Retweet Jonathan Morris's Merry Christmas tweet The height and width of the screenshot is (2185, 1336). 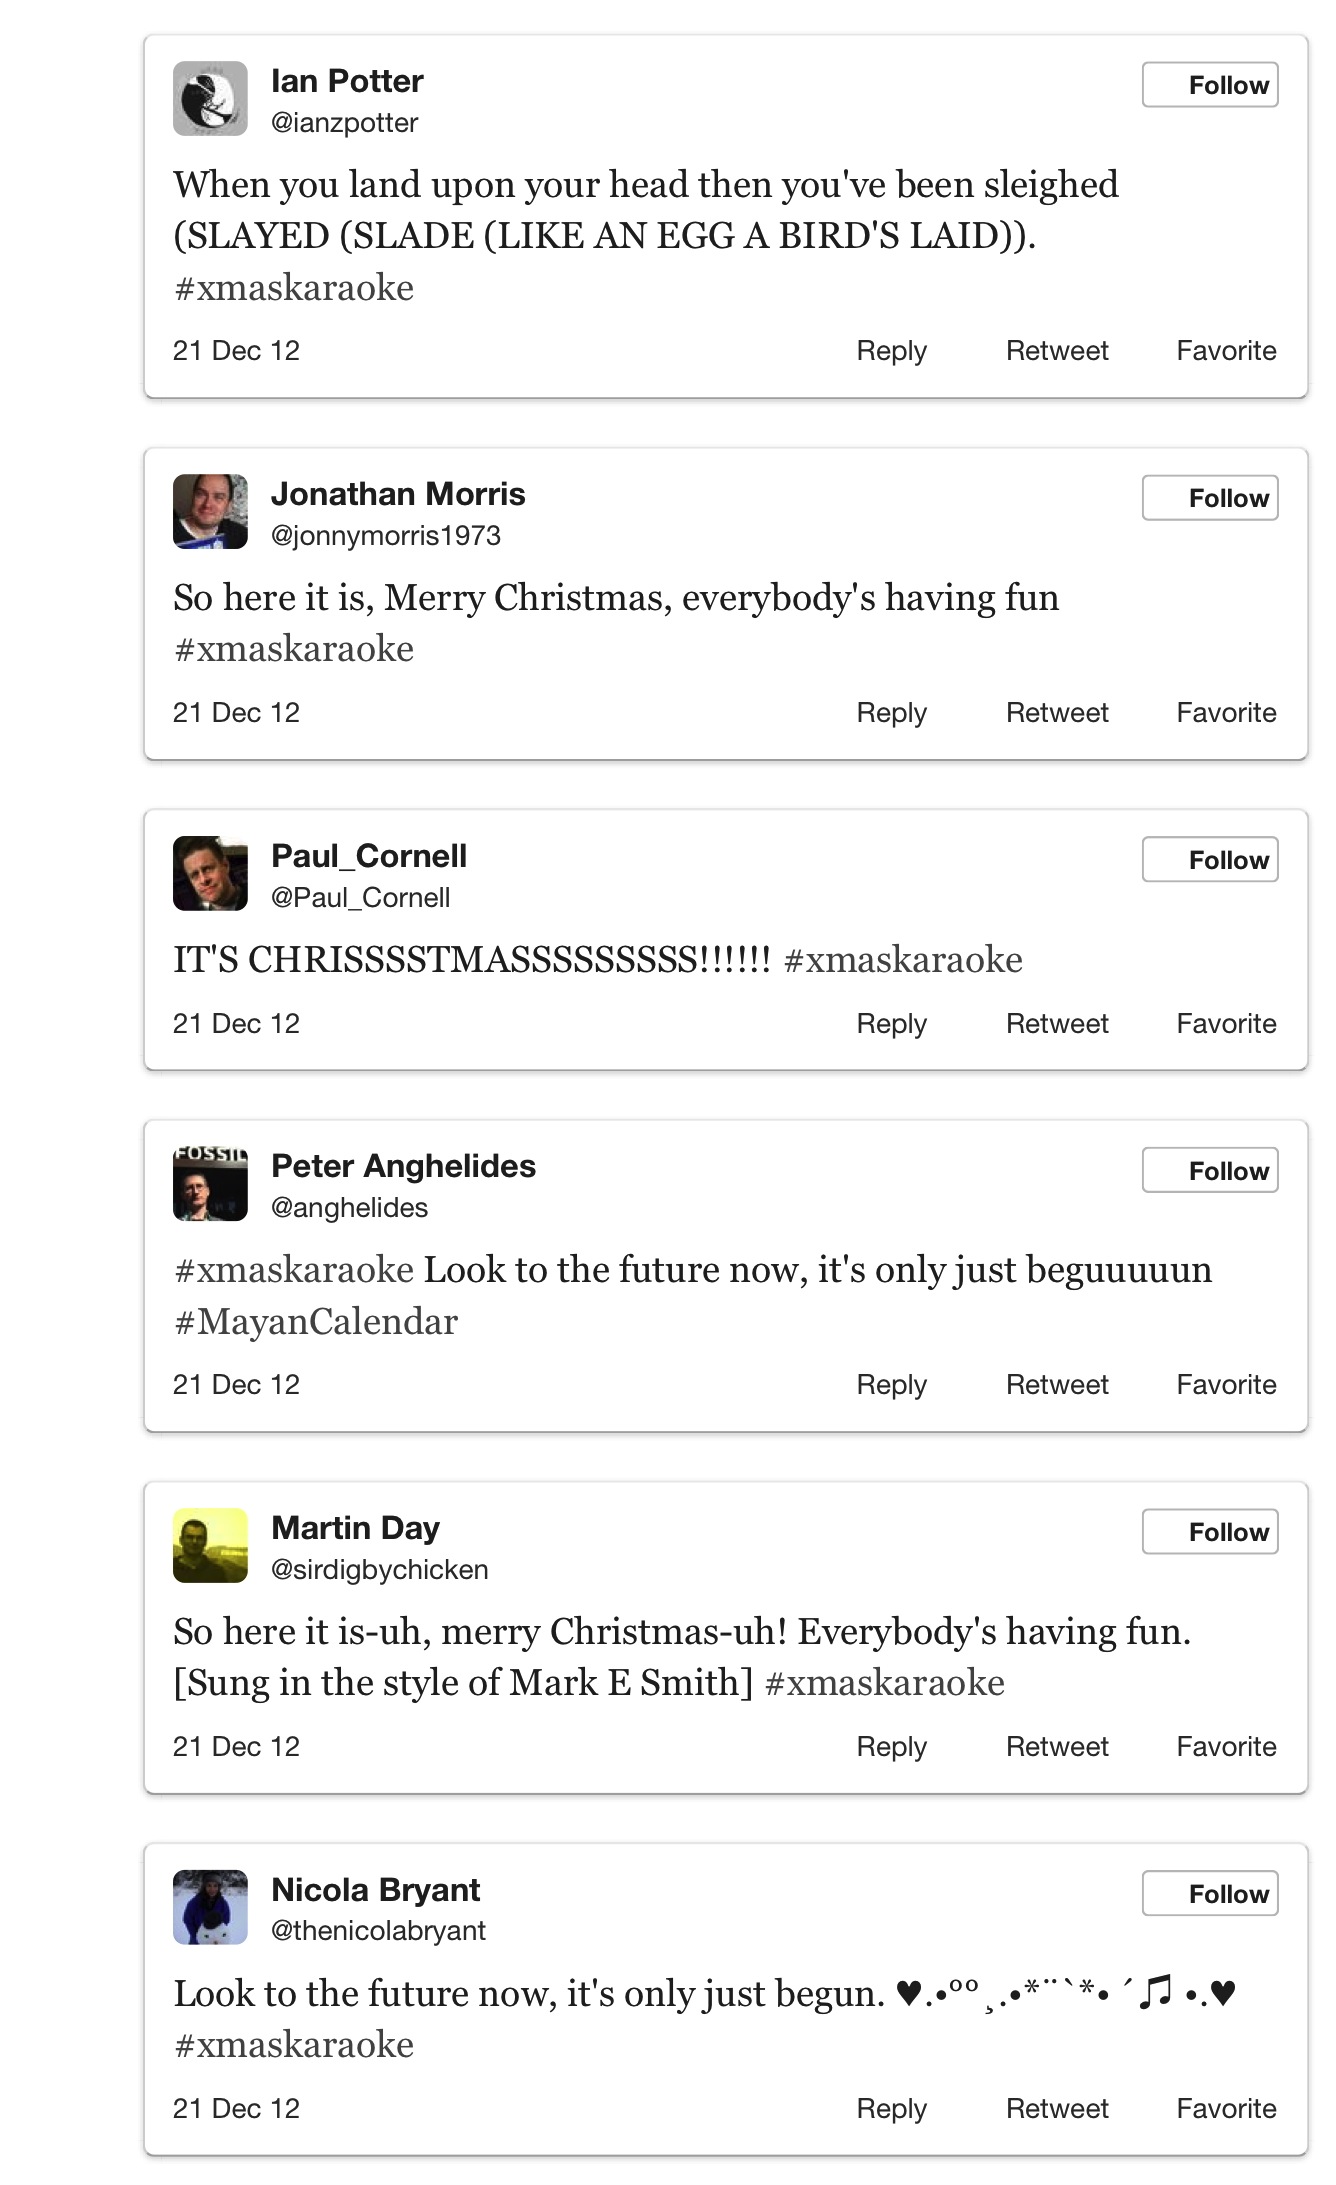[x=1056, y=713]
